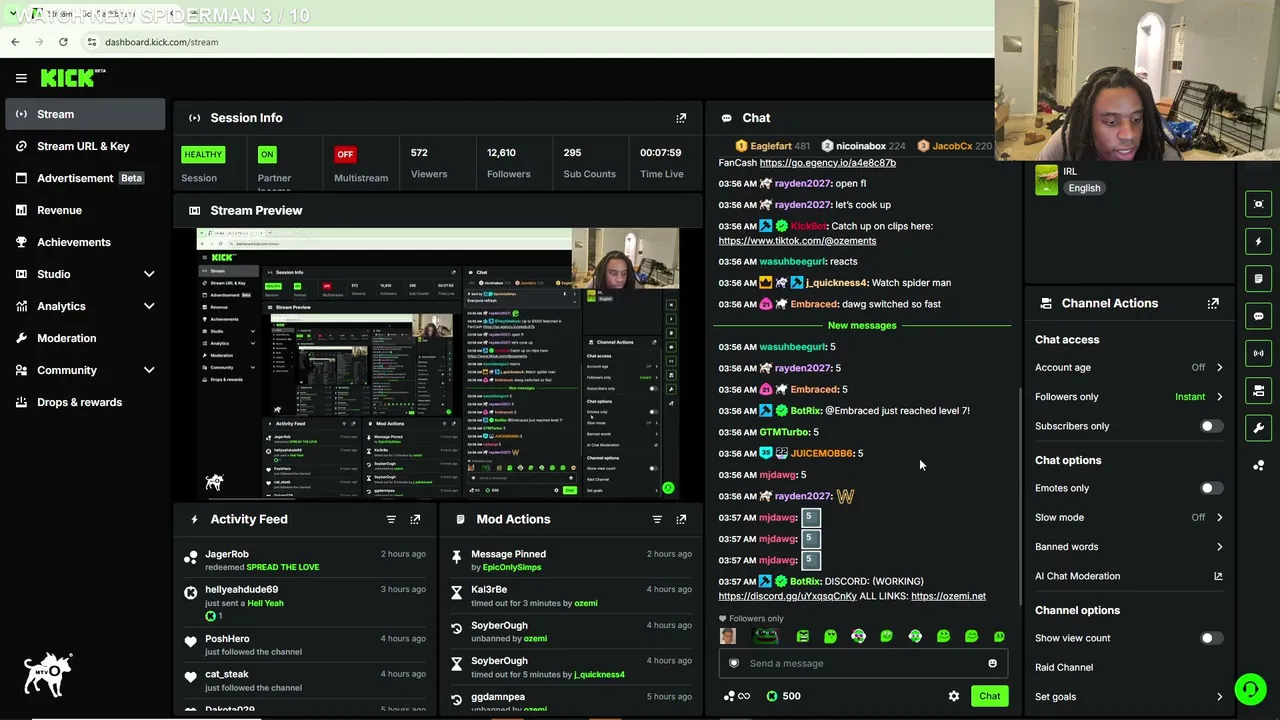Click the Channel Actions widget icon
This screenshot has height=720, width=1280.
[1259, 390]
